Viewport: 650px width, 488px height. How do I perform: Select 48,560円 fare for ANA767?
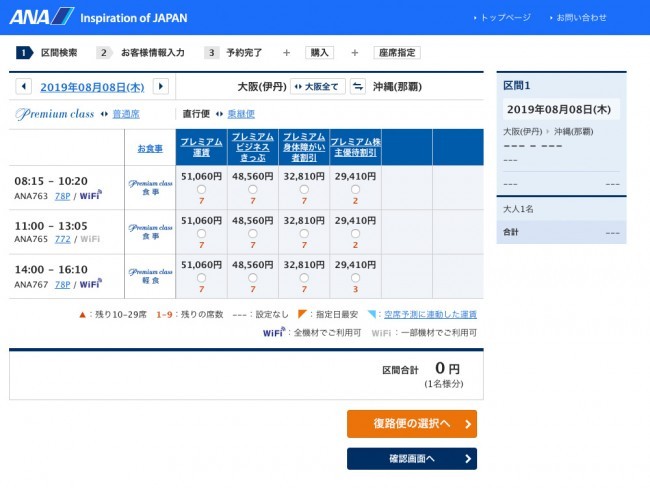point(253,278)
